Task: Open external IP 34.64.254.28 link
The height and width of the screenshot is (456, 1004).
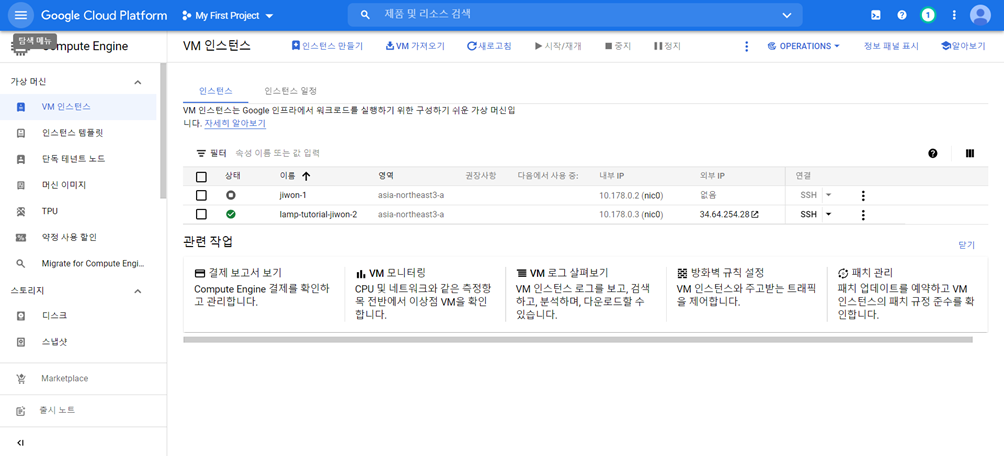Action: (729, 215)
